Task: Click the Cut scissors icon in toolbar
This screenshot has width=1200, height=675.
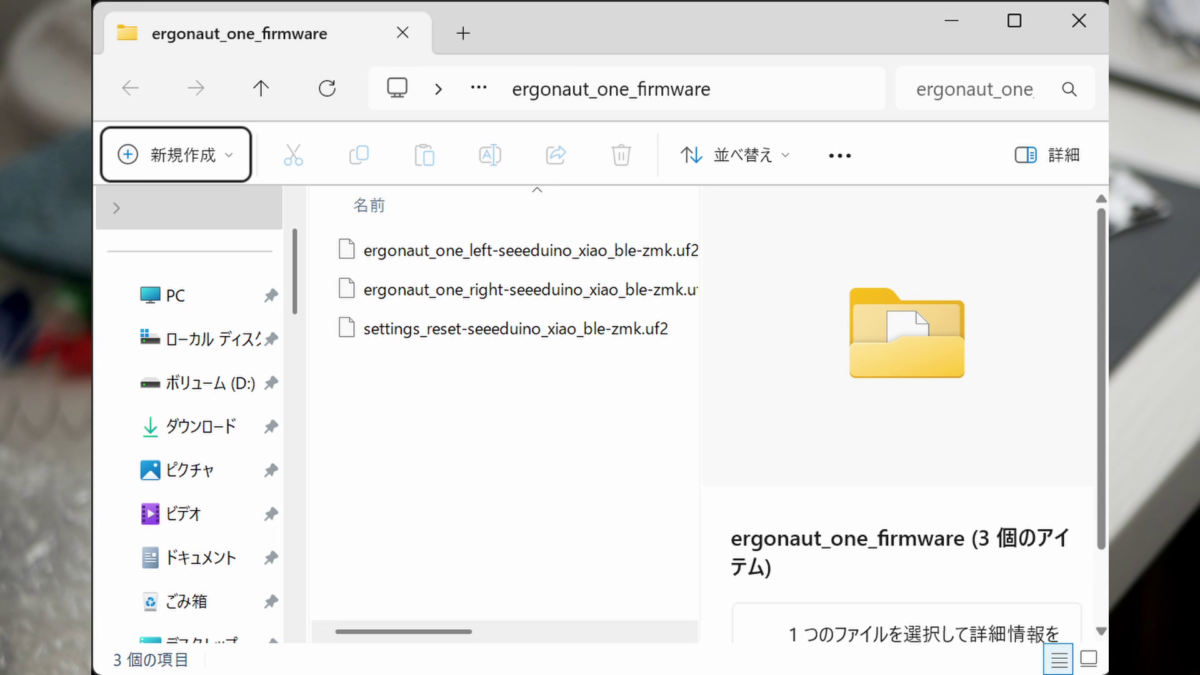Action: coord(293,155)
